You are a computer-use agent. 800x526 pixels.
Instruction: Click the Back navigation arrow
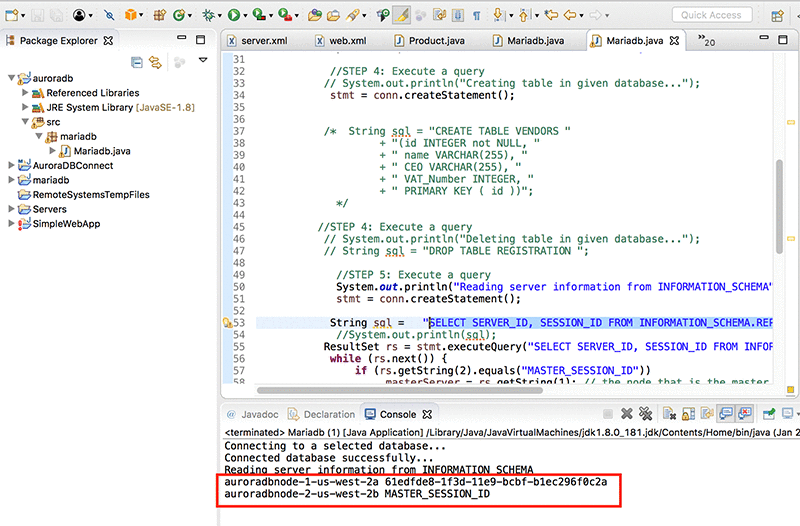[570, 15]
